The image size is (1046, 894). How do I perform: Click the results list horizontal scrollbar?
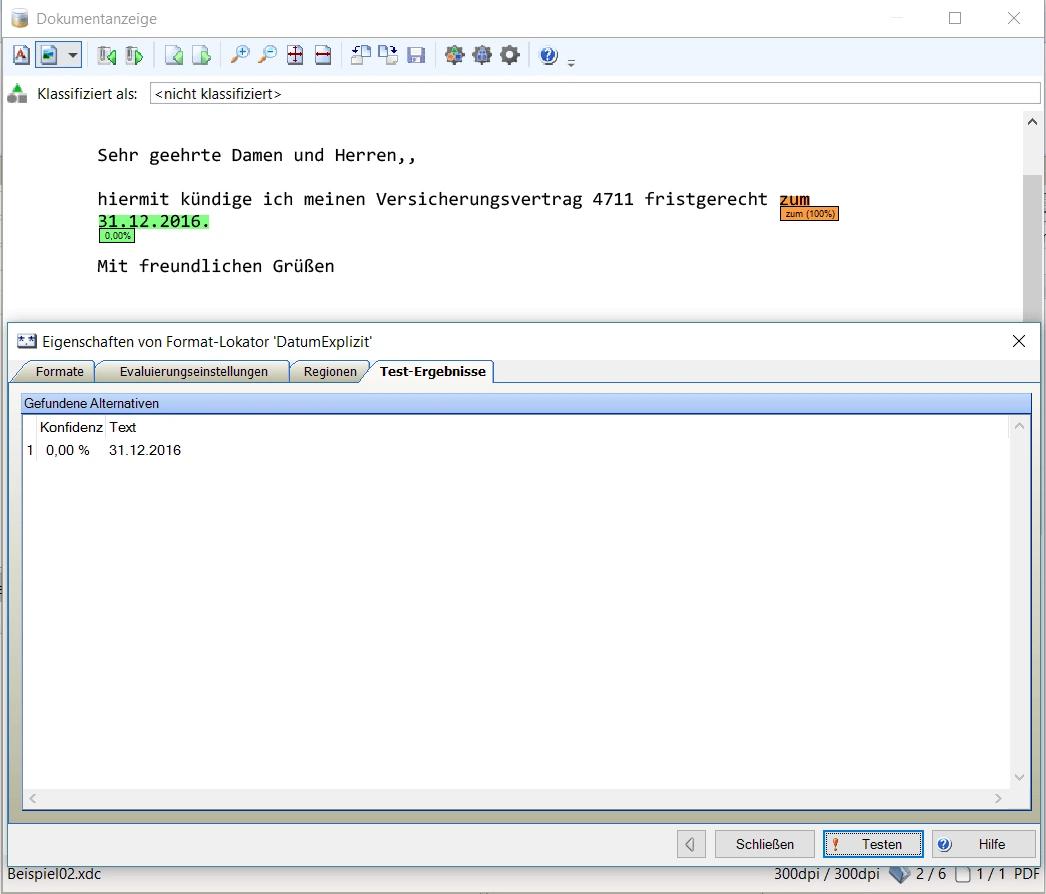pyautogui.click(x=515, y=798)
